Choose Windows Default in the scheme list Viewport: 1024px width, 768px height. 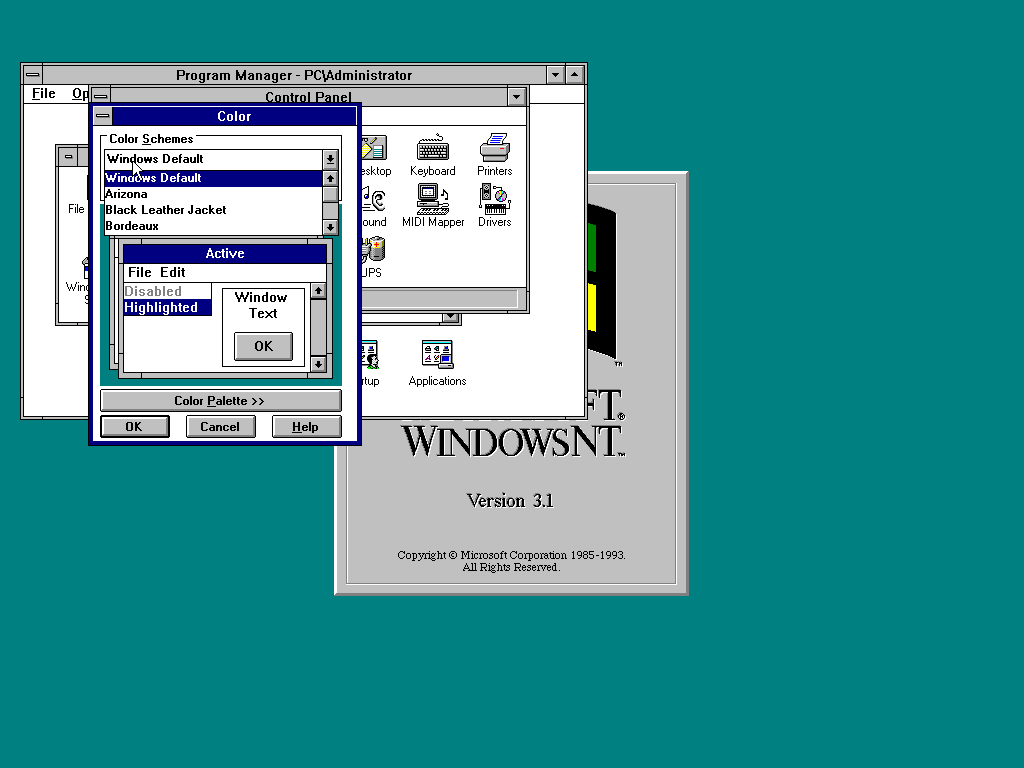pos(214,178)
